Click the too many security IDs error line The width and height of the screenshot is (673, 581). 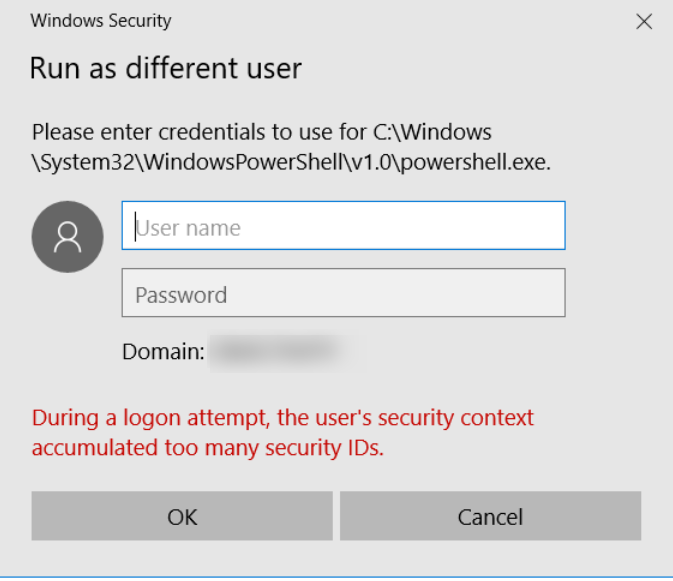208,448
